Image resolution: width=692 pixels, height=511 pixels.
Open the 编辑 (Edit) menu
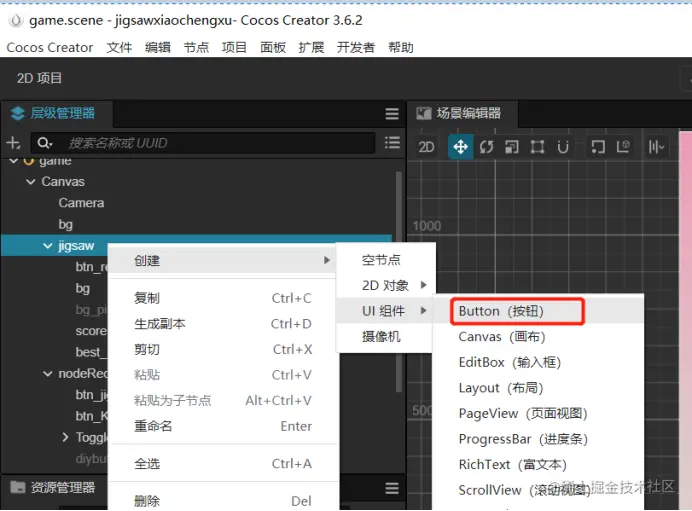(x=158, y=47)
